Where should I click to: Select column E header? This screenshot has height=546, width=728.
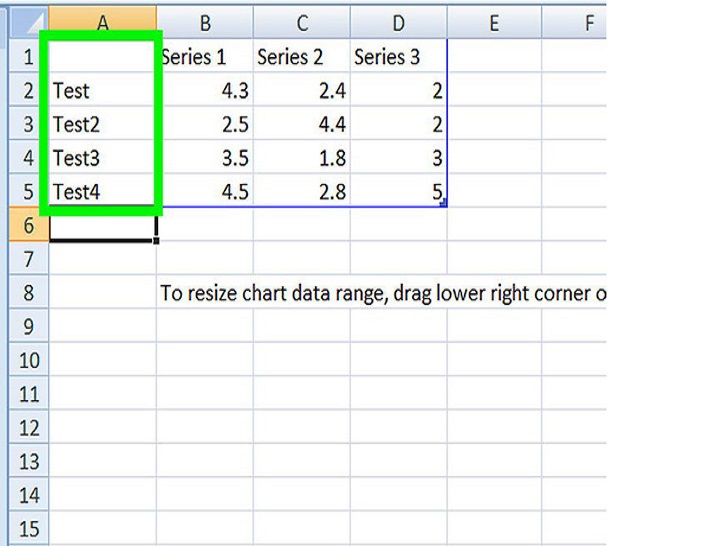pos(494,22)
